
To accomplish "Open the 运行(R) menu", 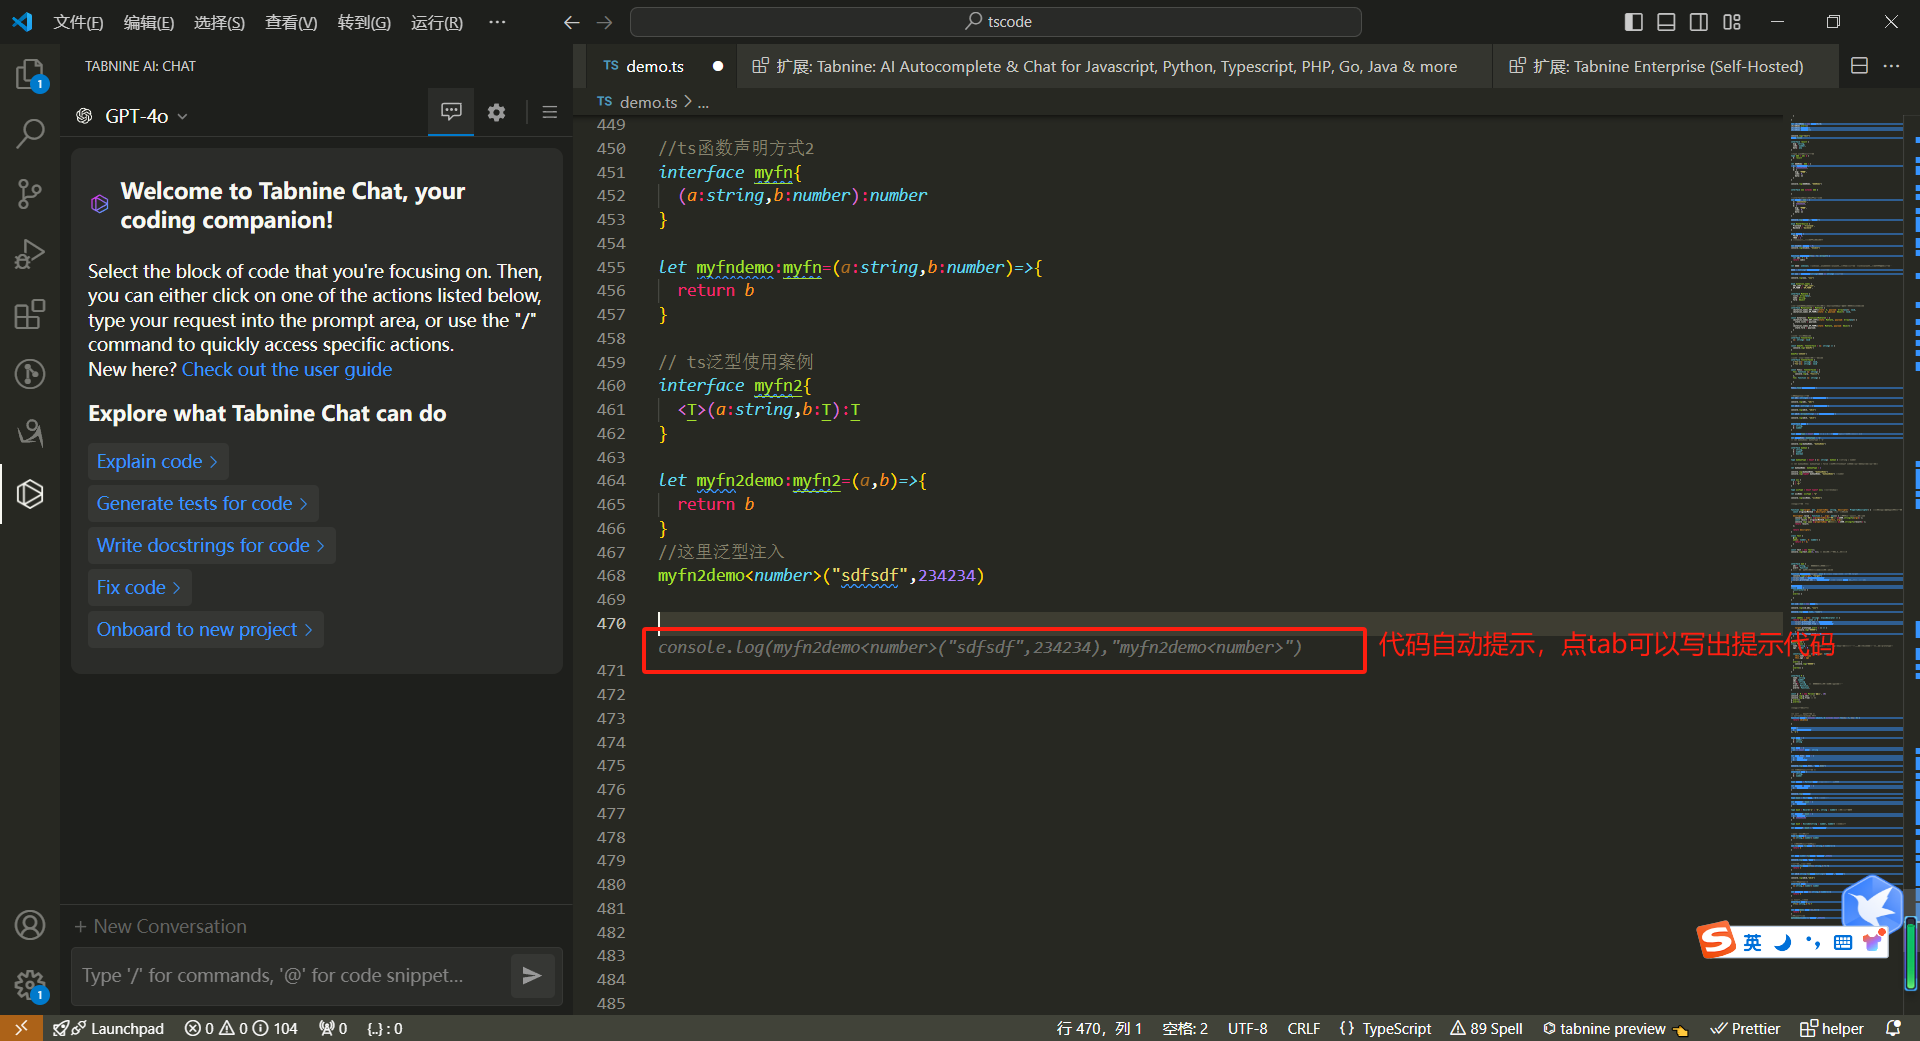I will (x=437, y=22).
